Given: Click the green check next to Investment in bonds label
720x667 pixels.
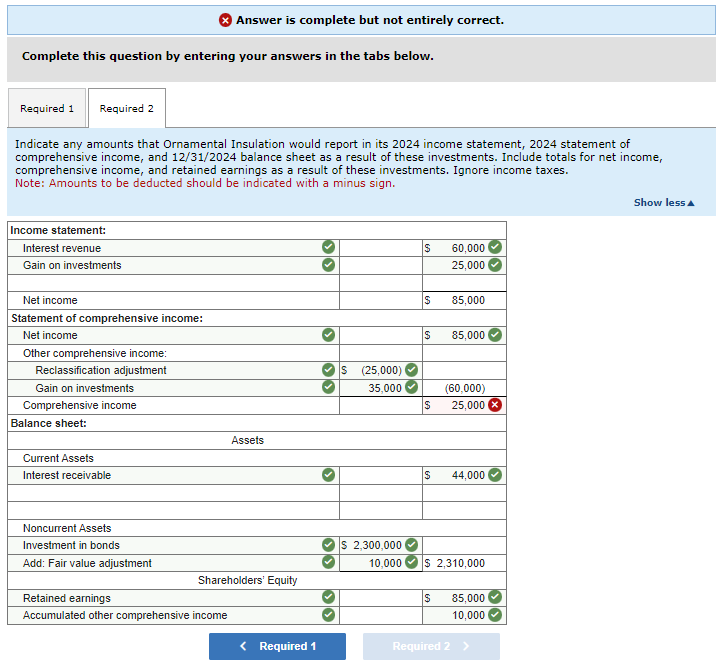Looking at the screenshot, I should tap(328, 545).
